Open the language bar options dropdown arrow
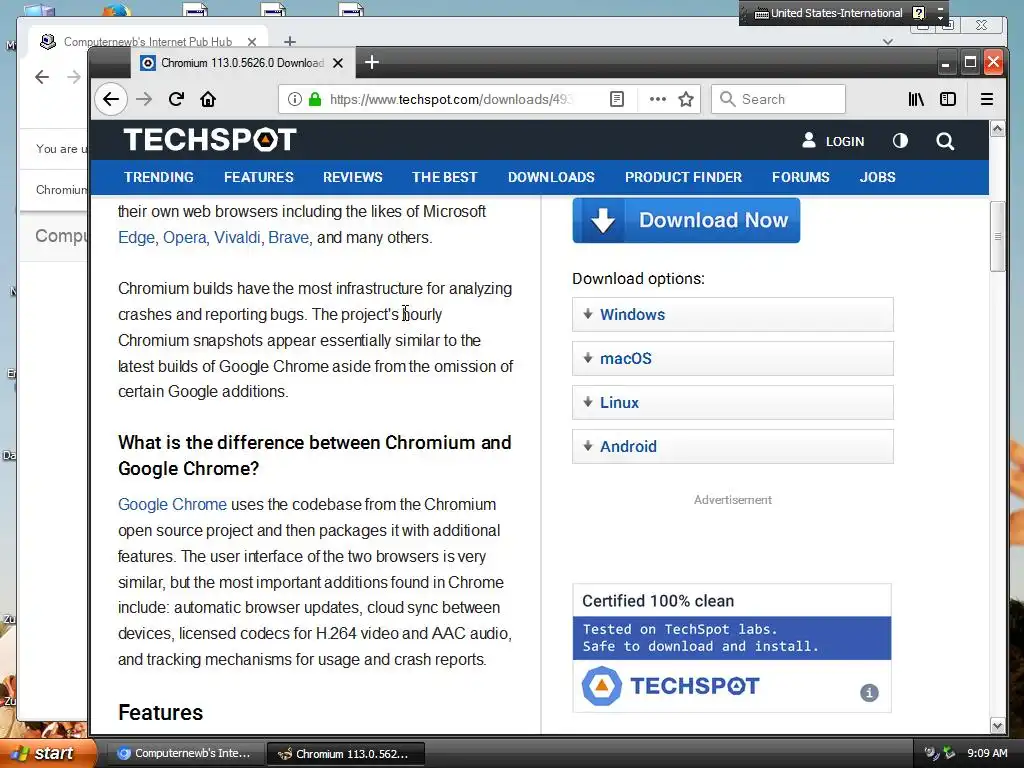The width and height of the screenshot is (1024, 768). coord(940,17)
